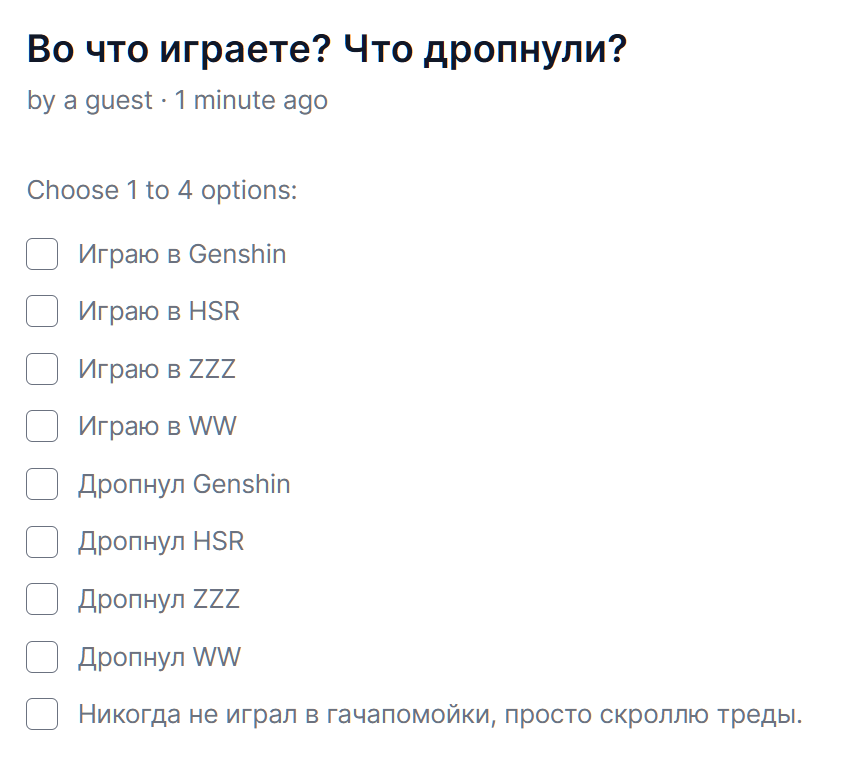Click the Играю в Genshin option text
The height and width of the screenshot is (762, 860).
182,254
